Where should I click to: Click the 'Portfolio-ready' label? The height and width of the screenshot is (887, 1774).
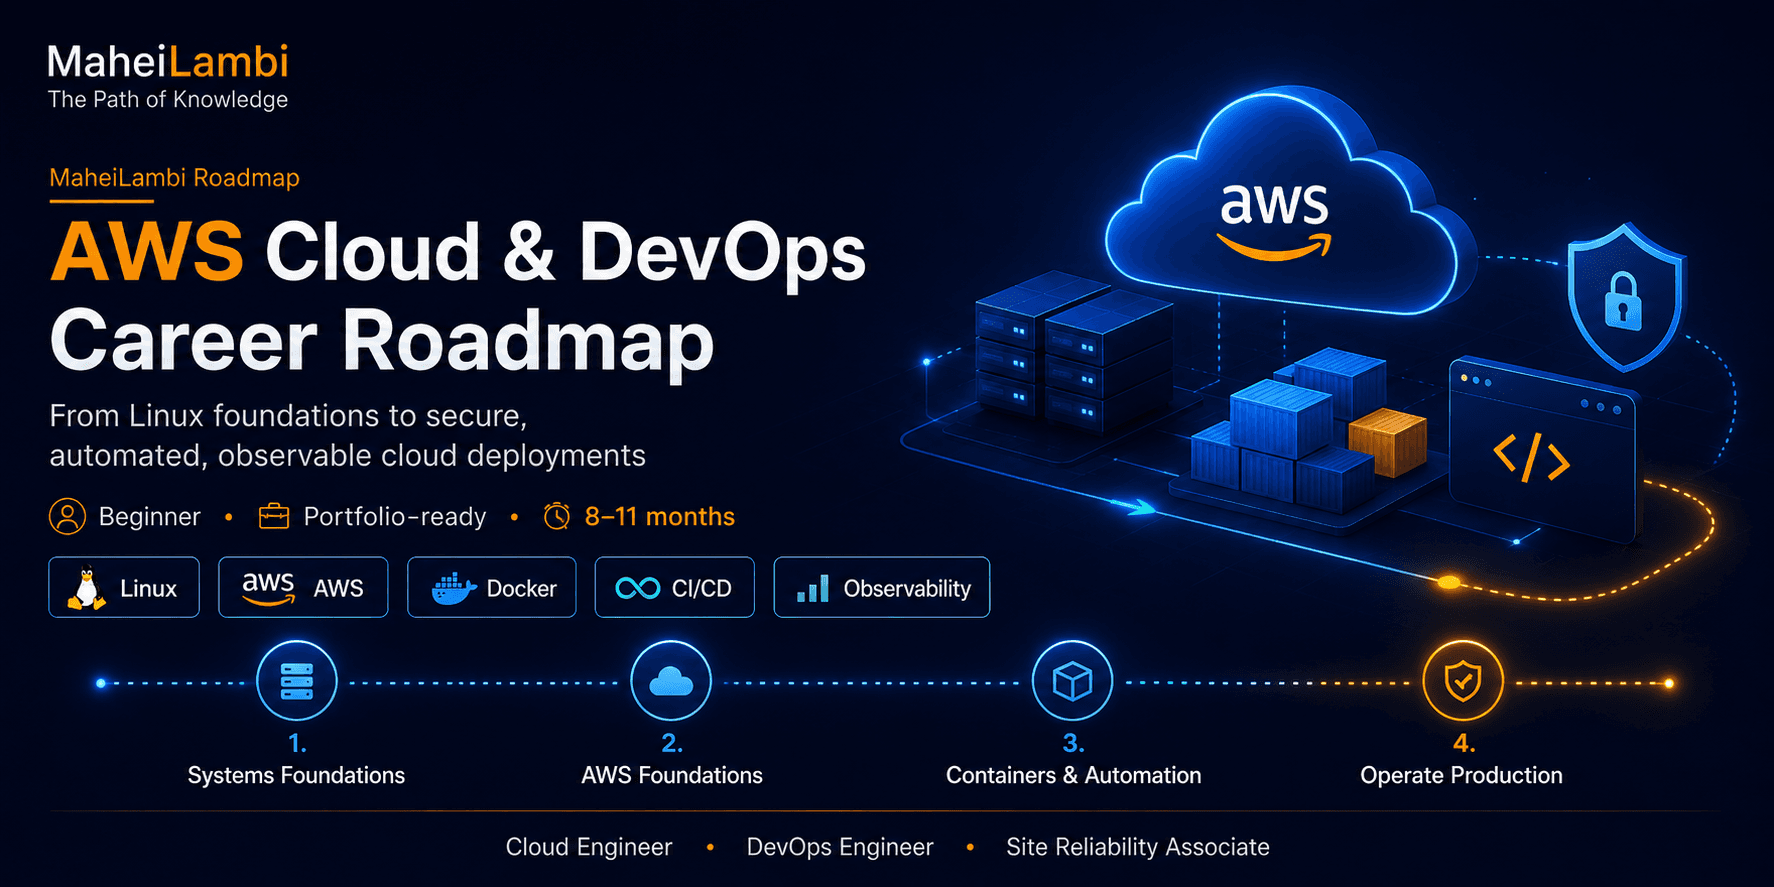tap(395, 517)
